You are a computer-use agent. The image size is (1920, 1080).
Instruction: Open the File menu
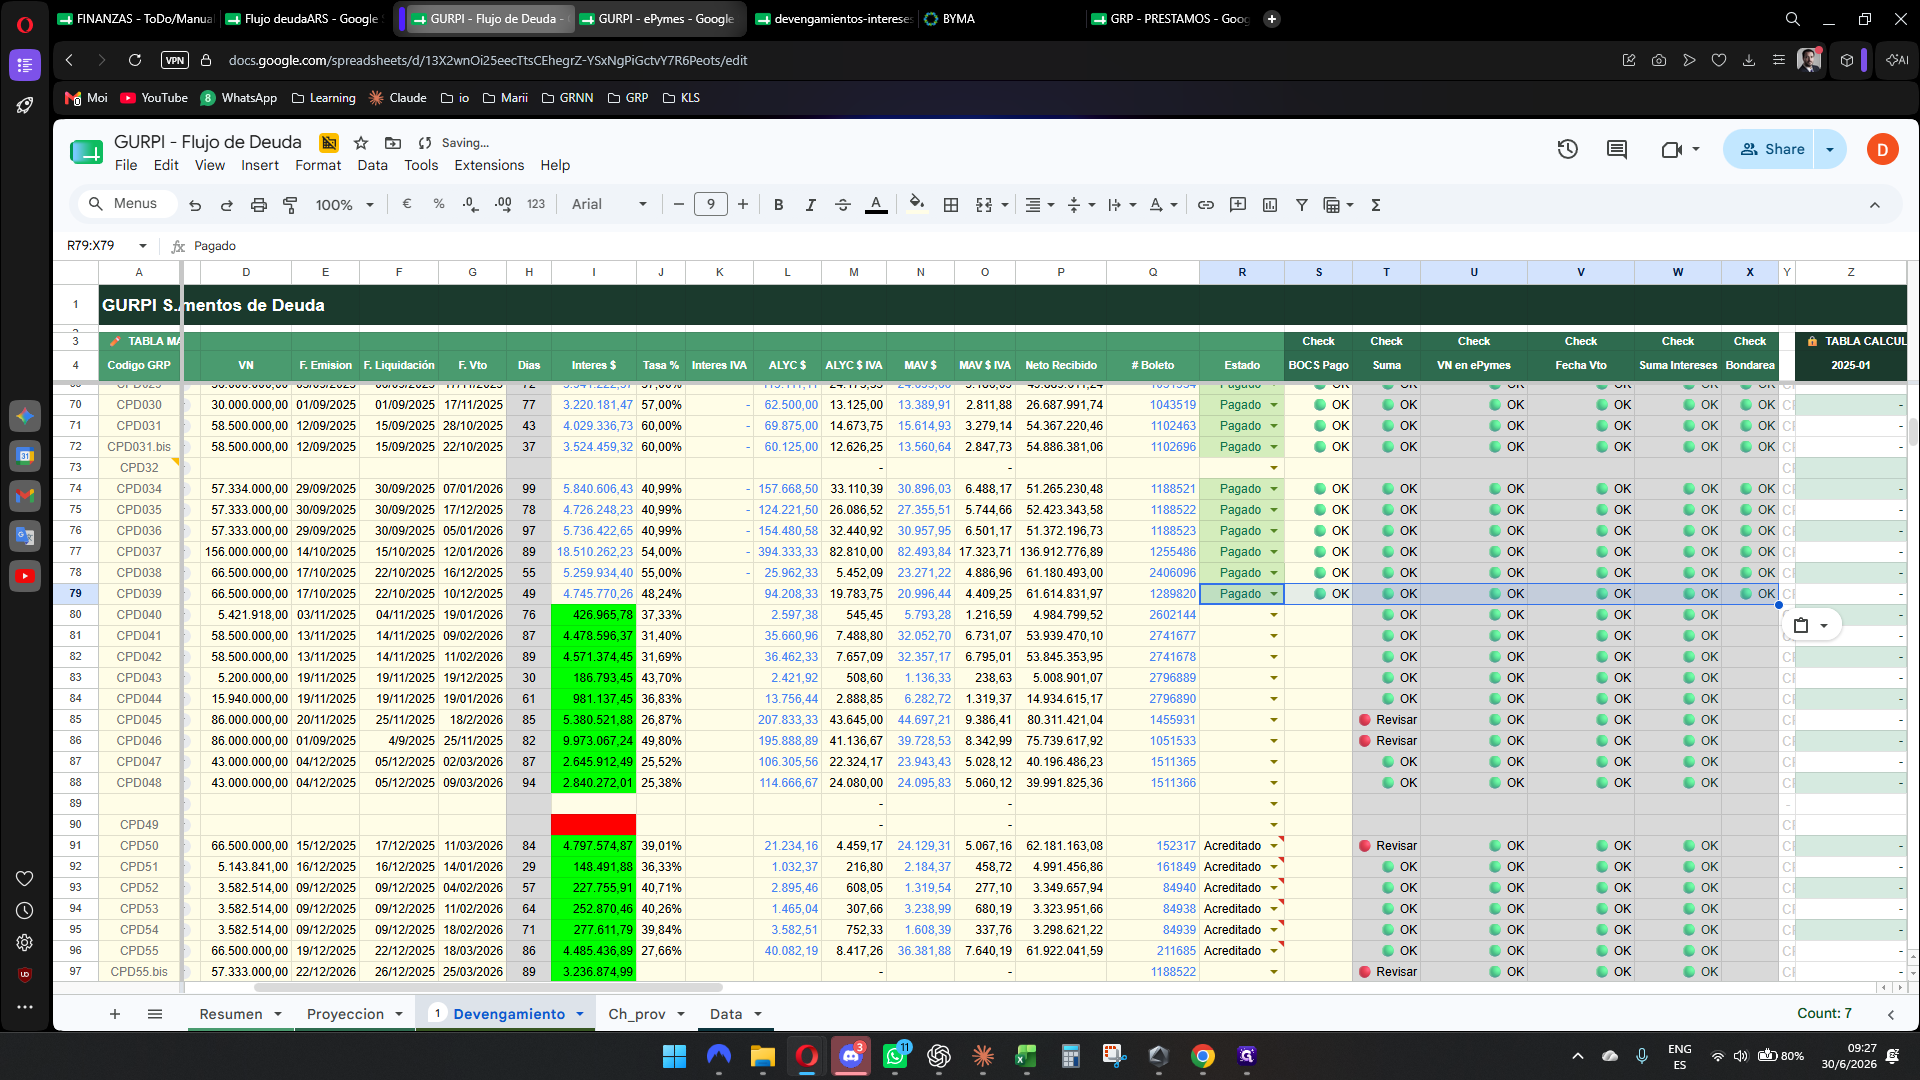point(126,165)
